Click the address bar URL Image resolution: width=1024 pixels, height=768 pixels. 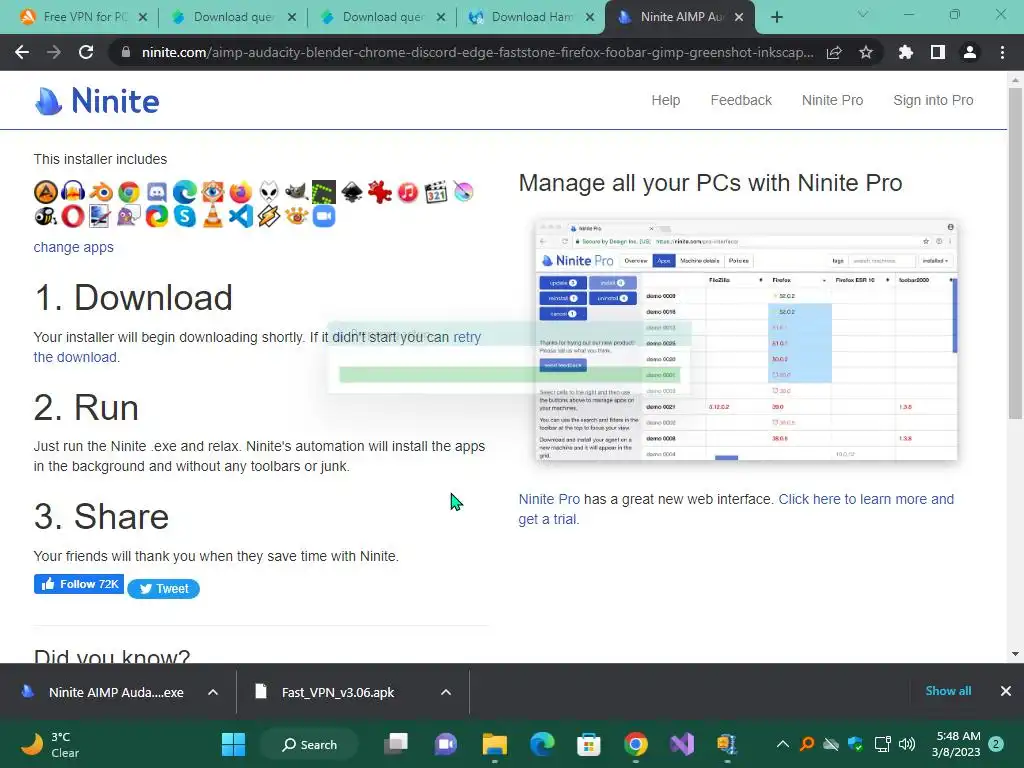[x=477, y=52]
